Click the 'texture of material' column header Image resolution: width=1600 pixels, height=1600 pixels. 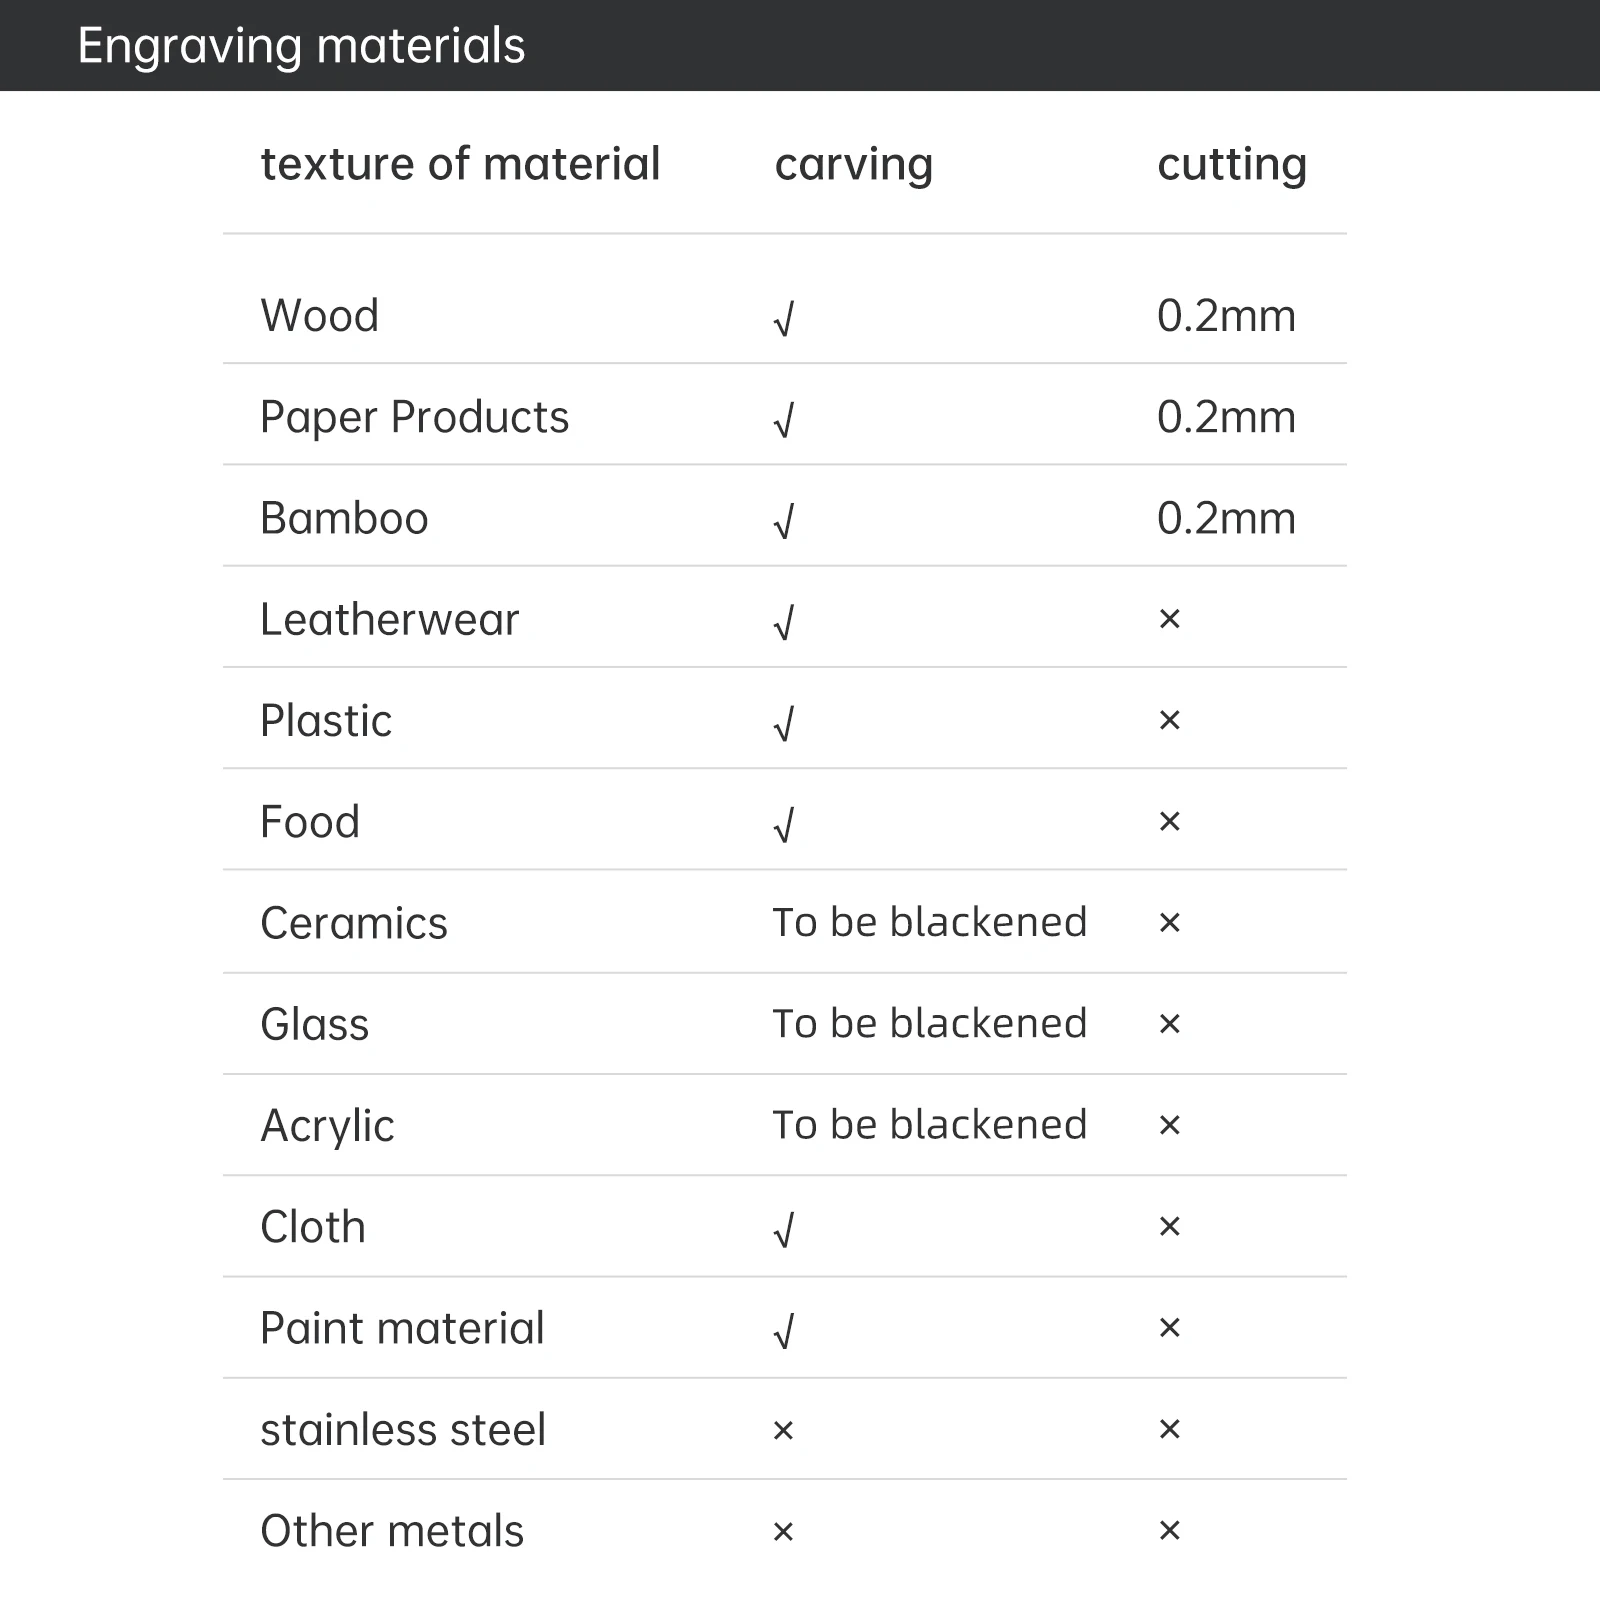click(x=460, y=164)
